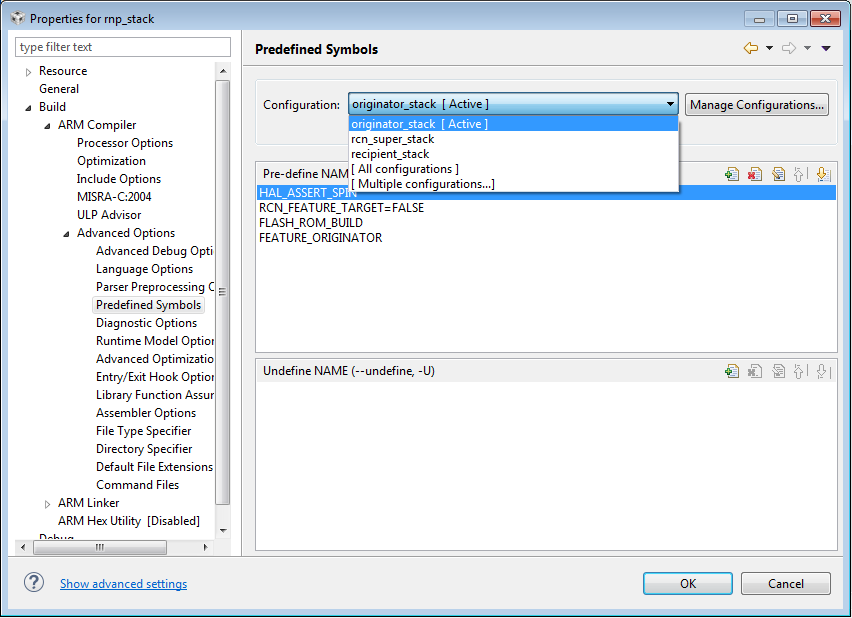Select recipient_stack configuration option
The width and height of the screenshot is (852, 618).
(x=390, y=154)
